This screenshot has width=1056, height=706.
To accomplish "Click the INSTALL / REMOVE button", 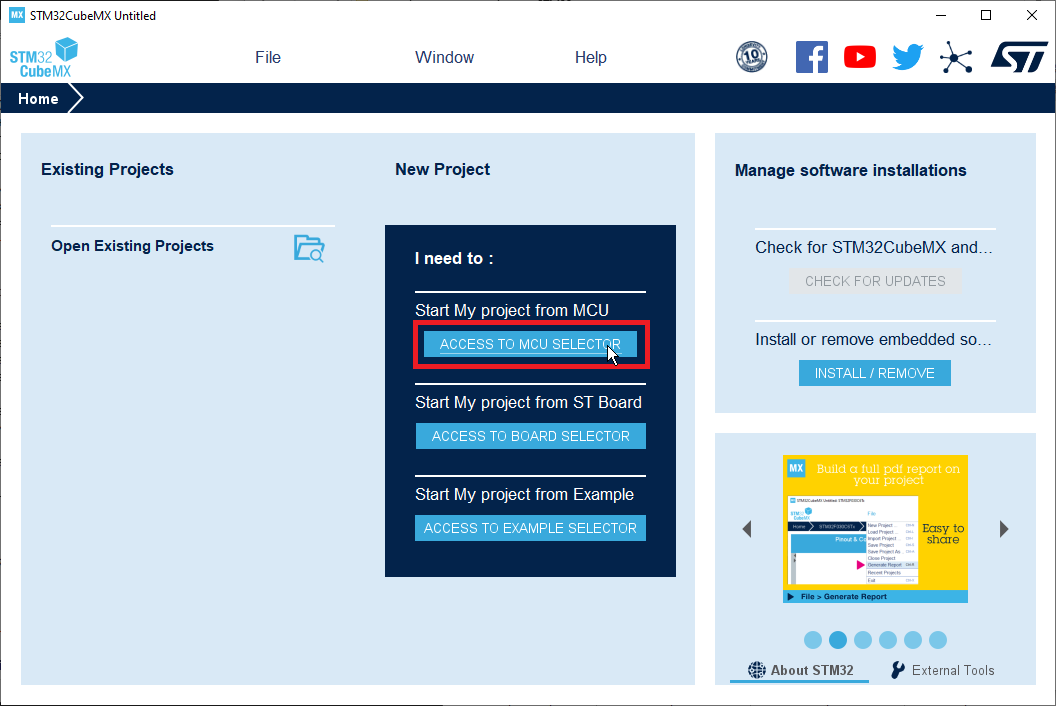I will [x=875, y=373].
